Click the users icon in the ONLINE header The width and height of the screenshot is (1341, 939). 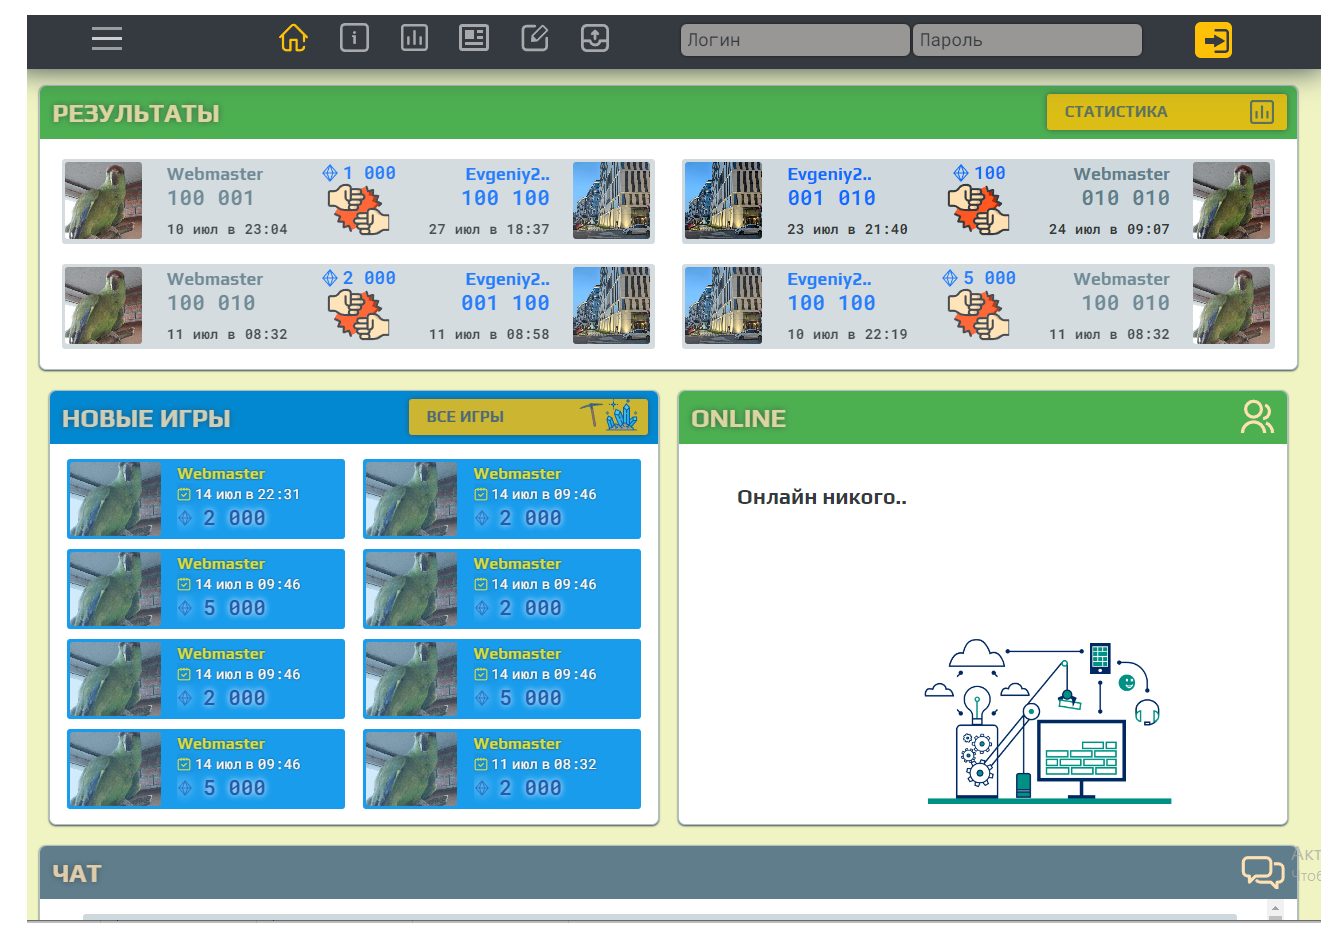point(1257,417)
